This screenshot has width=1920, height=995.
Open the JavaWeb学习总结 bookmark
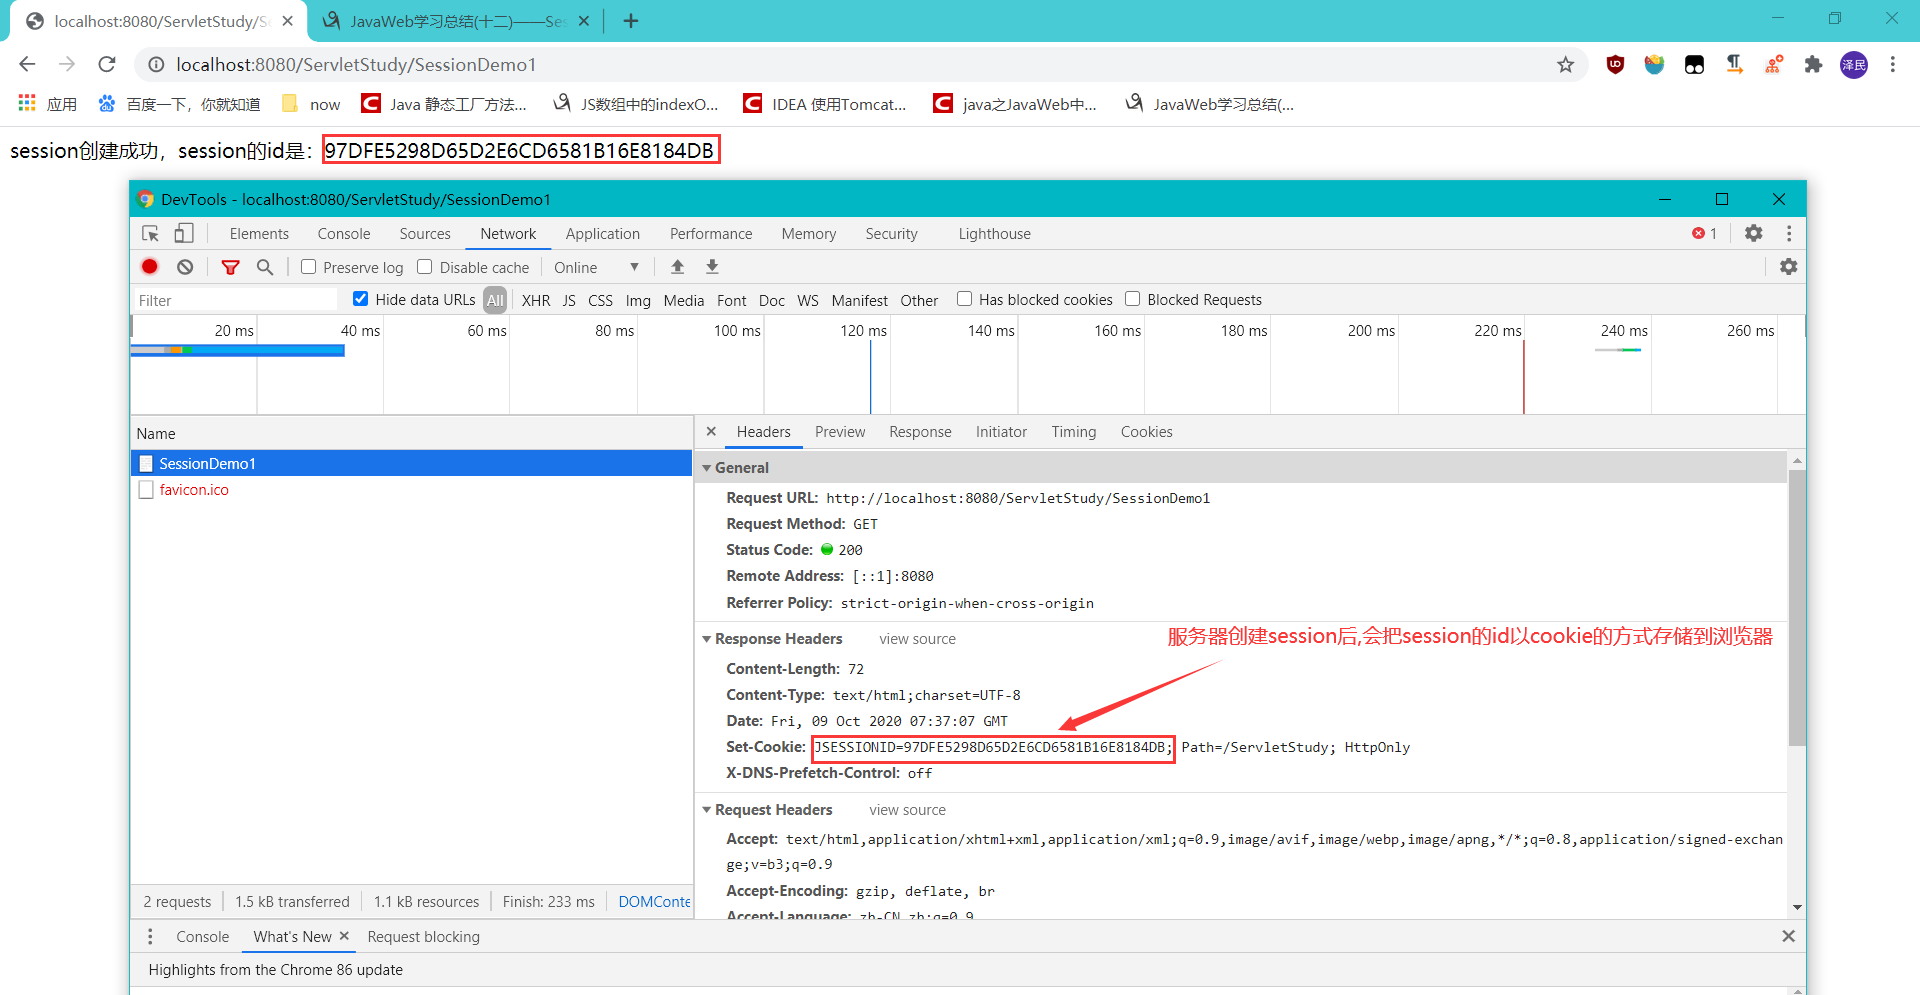tap(1210, 104)
